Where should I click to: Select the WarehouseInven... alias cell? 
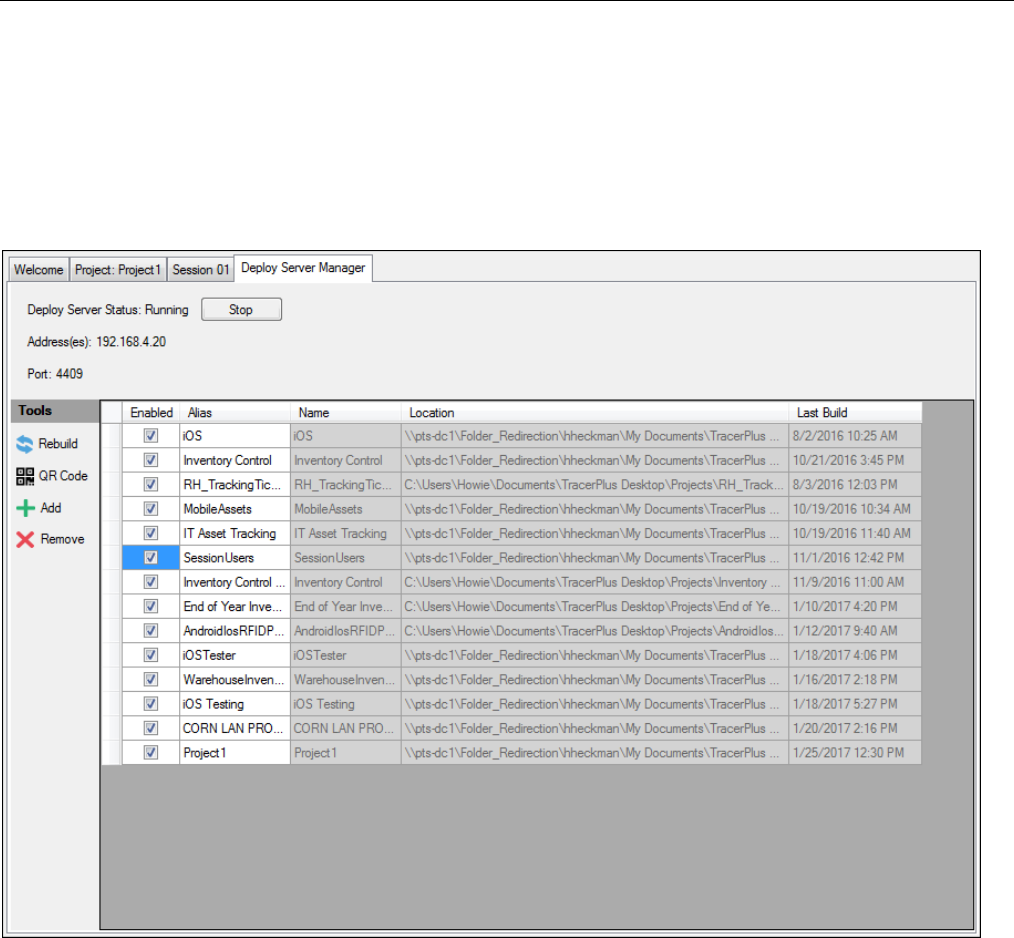pyautogui.click(x=235, y=679)
